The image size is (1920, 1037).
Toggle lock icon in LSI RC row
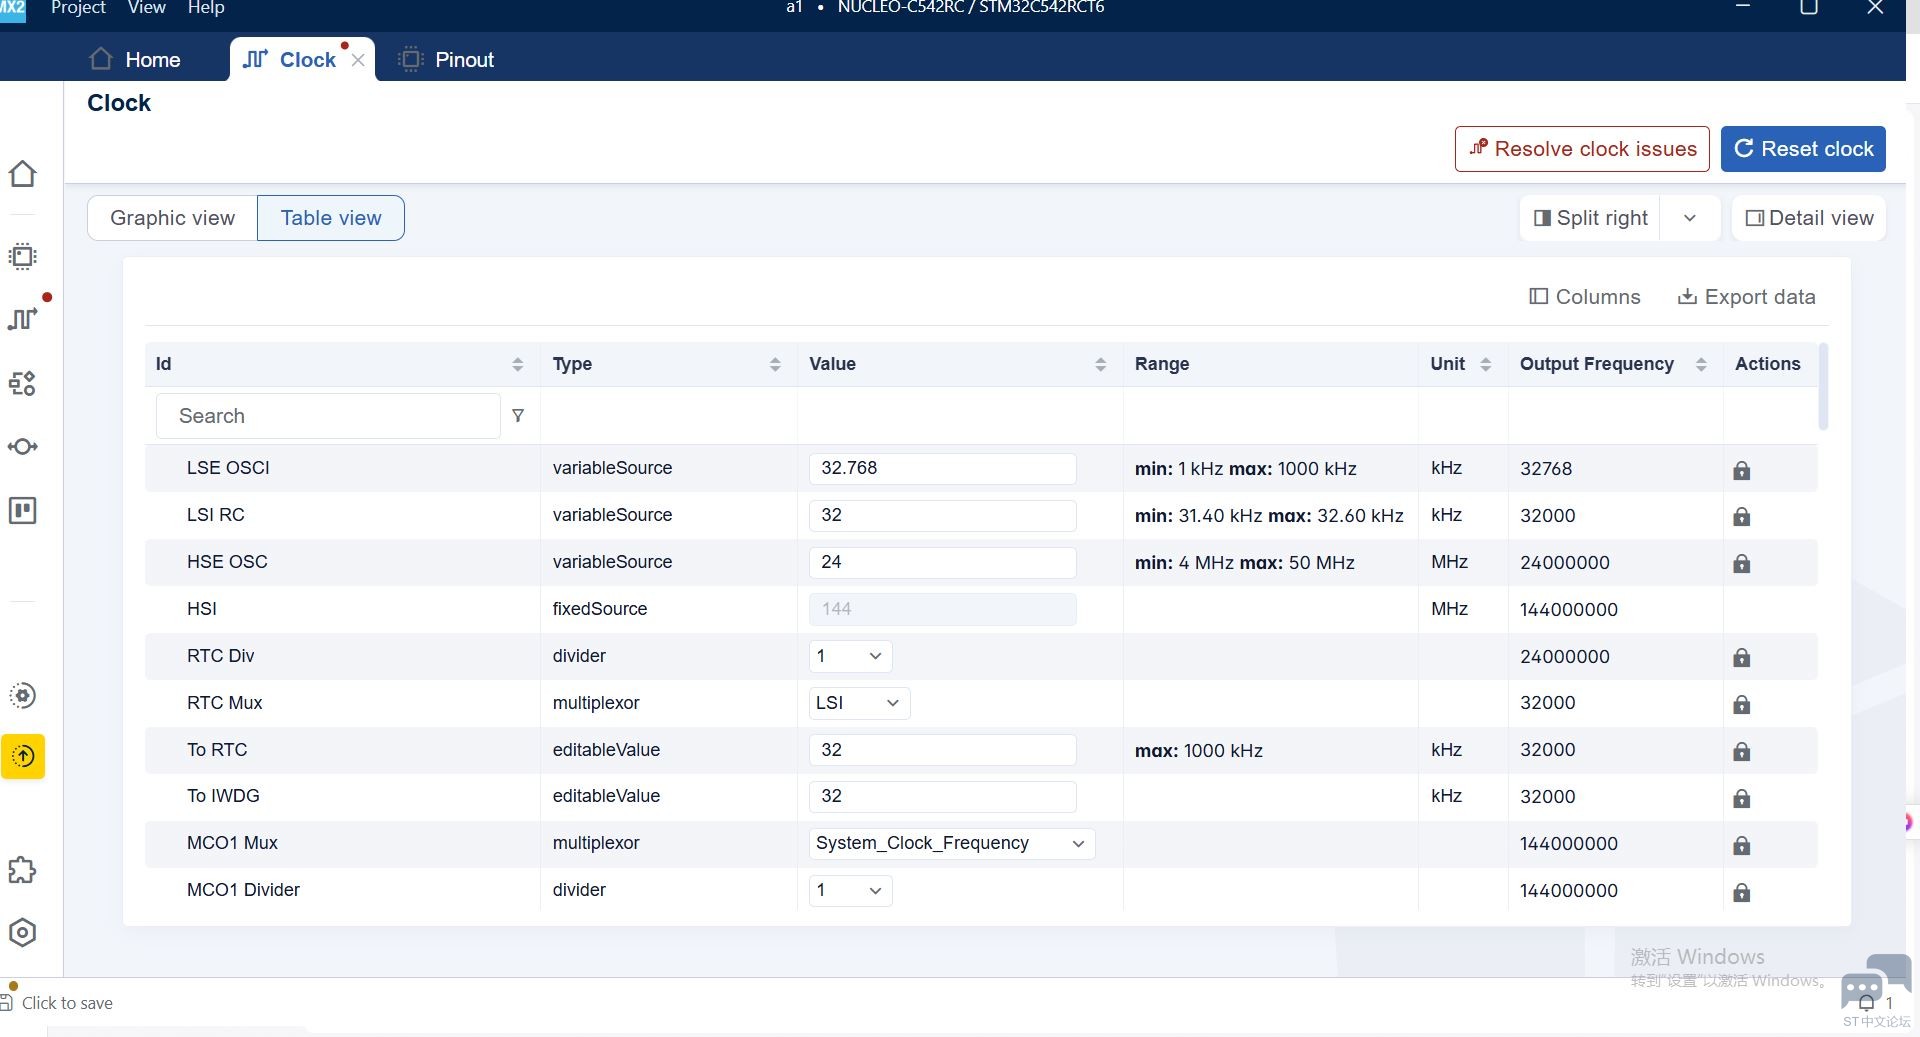click(1741, 517)
